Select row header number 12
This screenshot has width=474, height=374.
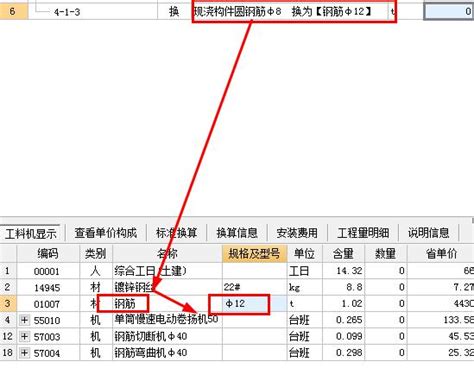coord(8,336)
